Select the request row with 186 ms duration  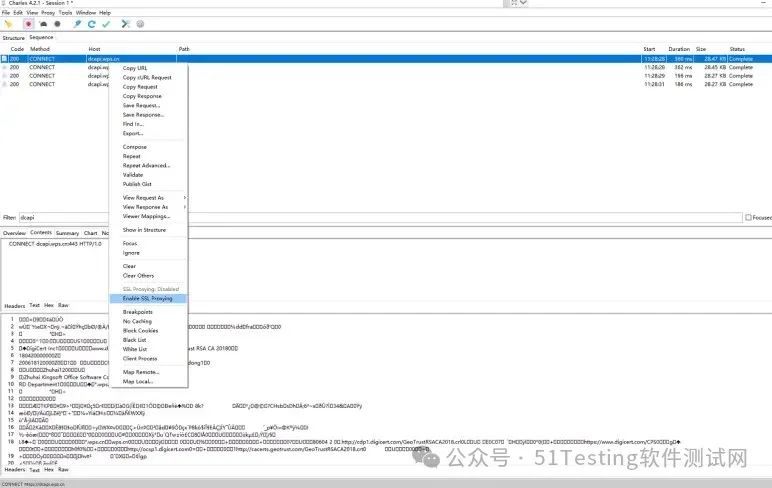386,84
